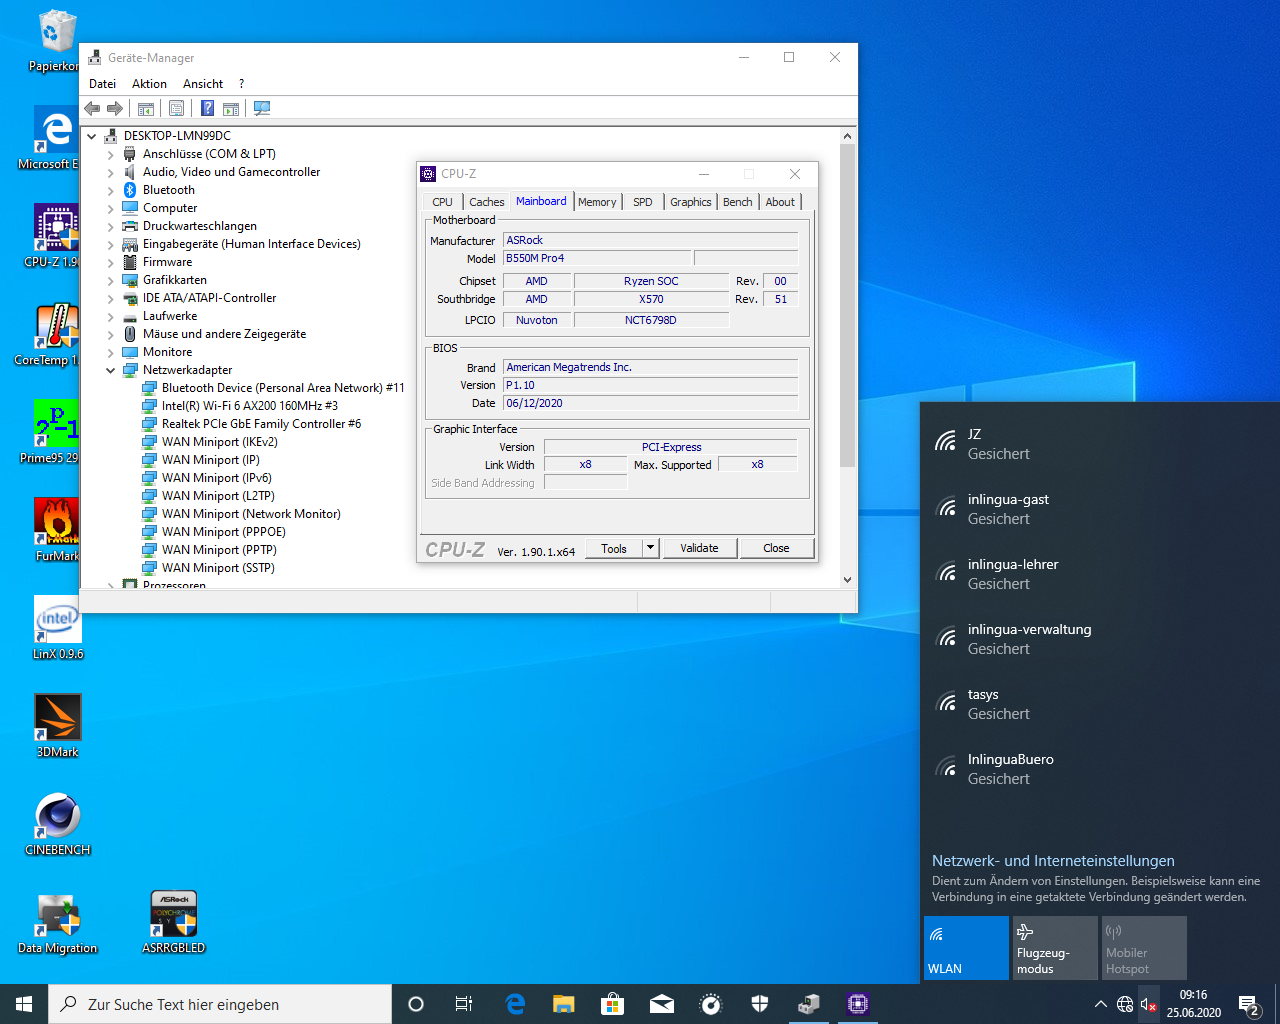Click the Properties icon in Geräte-Manager toolbar
Viewport: 1280px width, 1024px height.
(176, 108)
